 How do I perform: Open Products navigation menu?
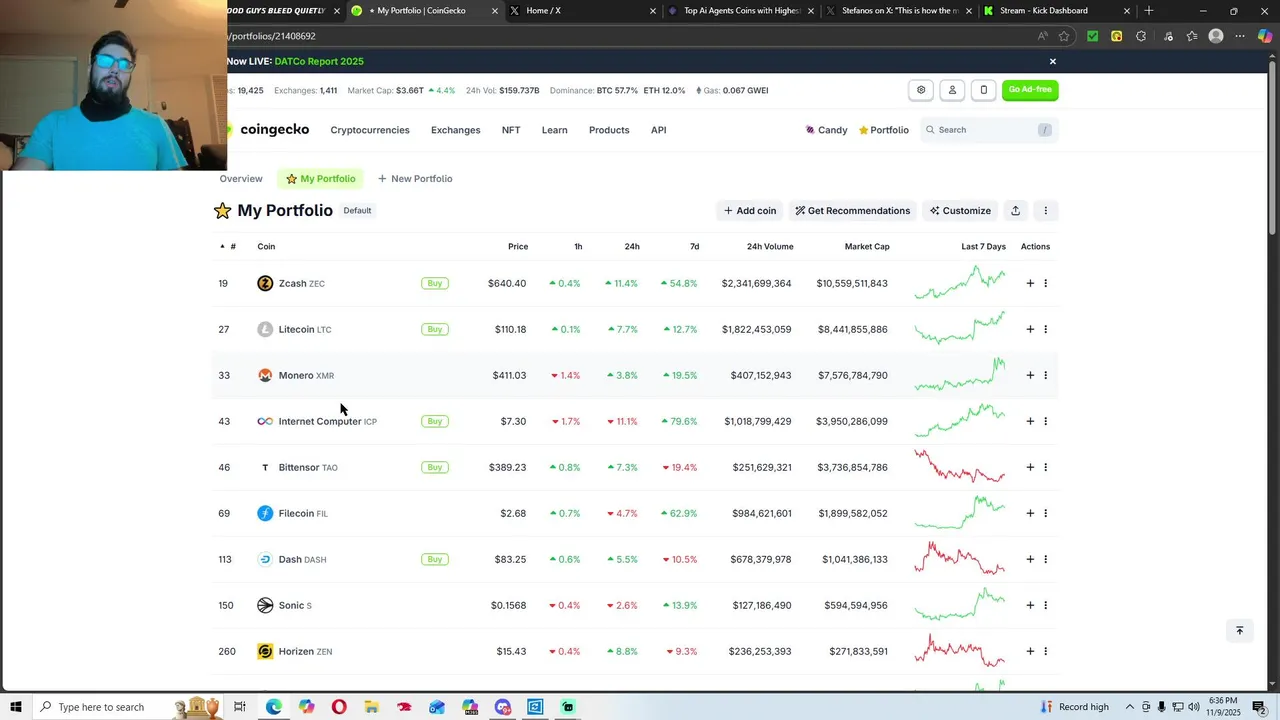click(x=609, y=130)
